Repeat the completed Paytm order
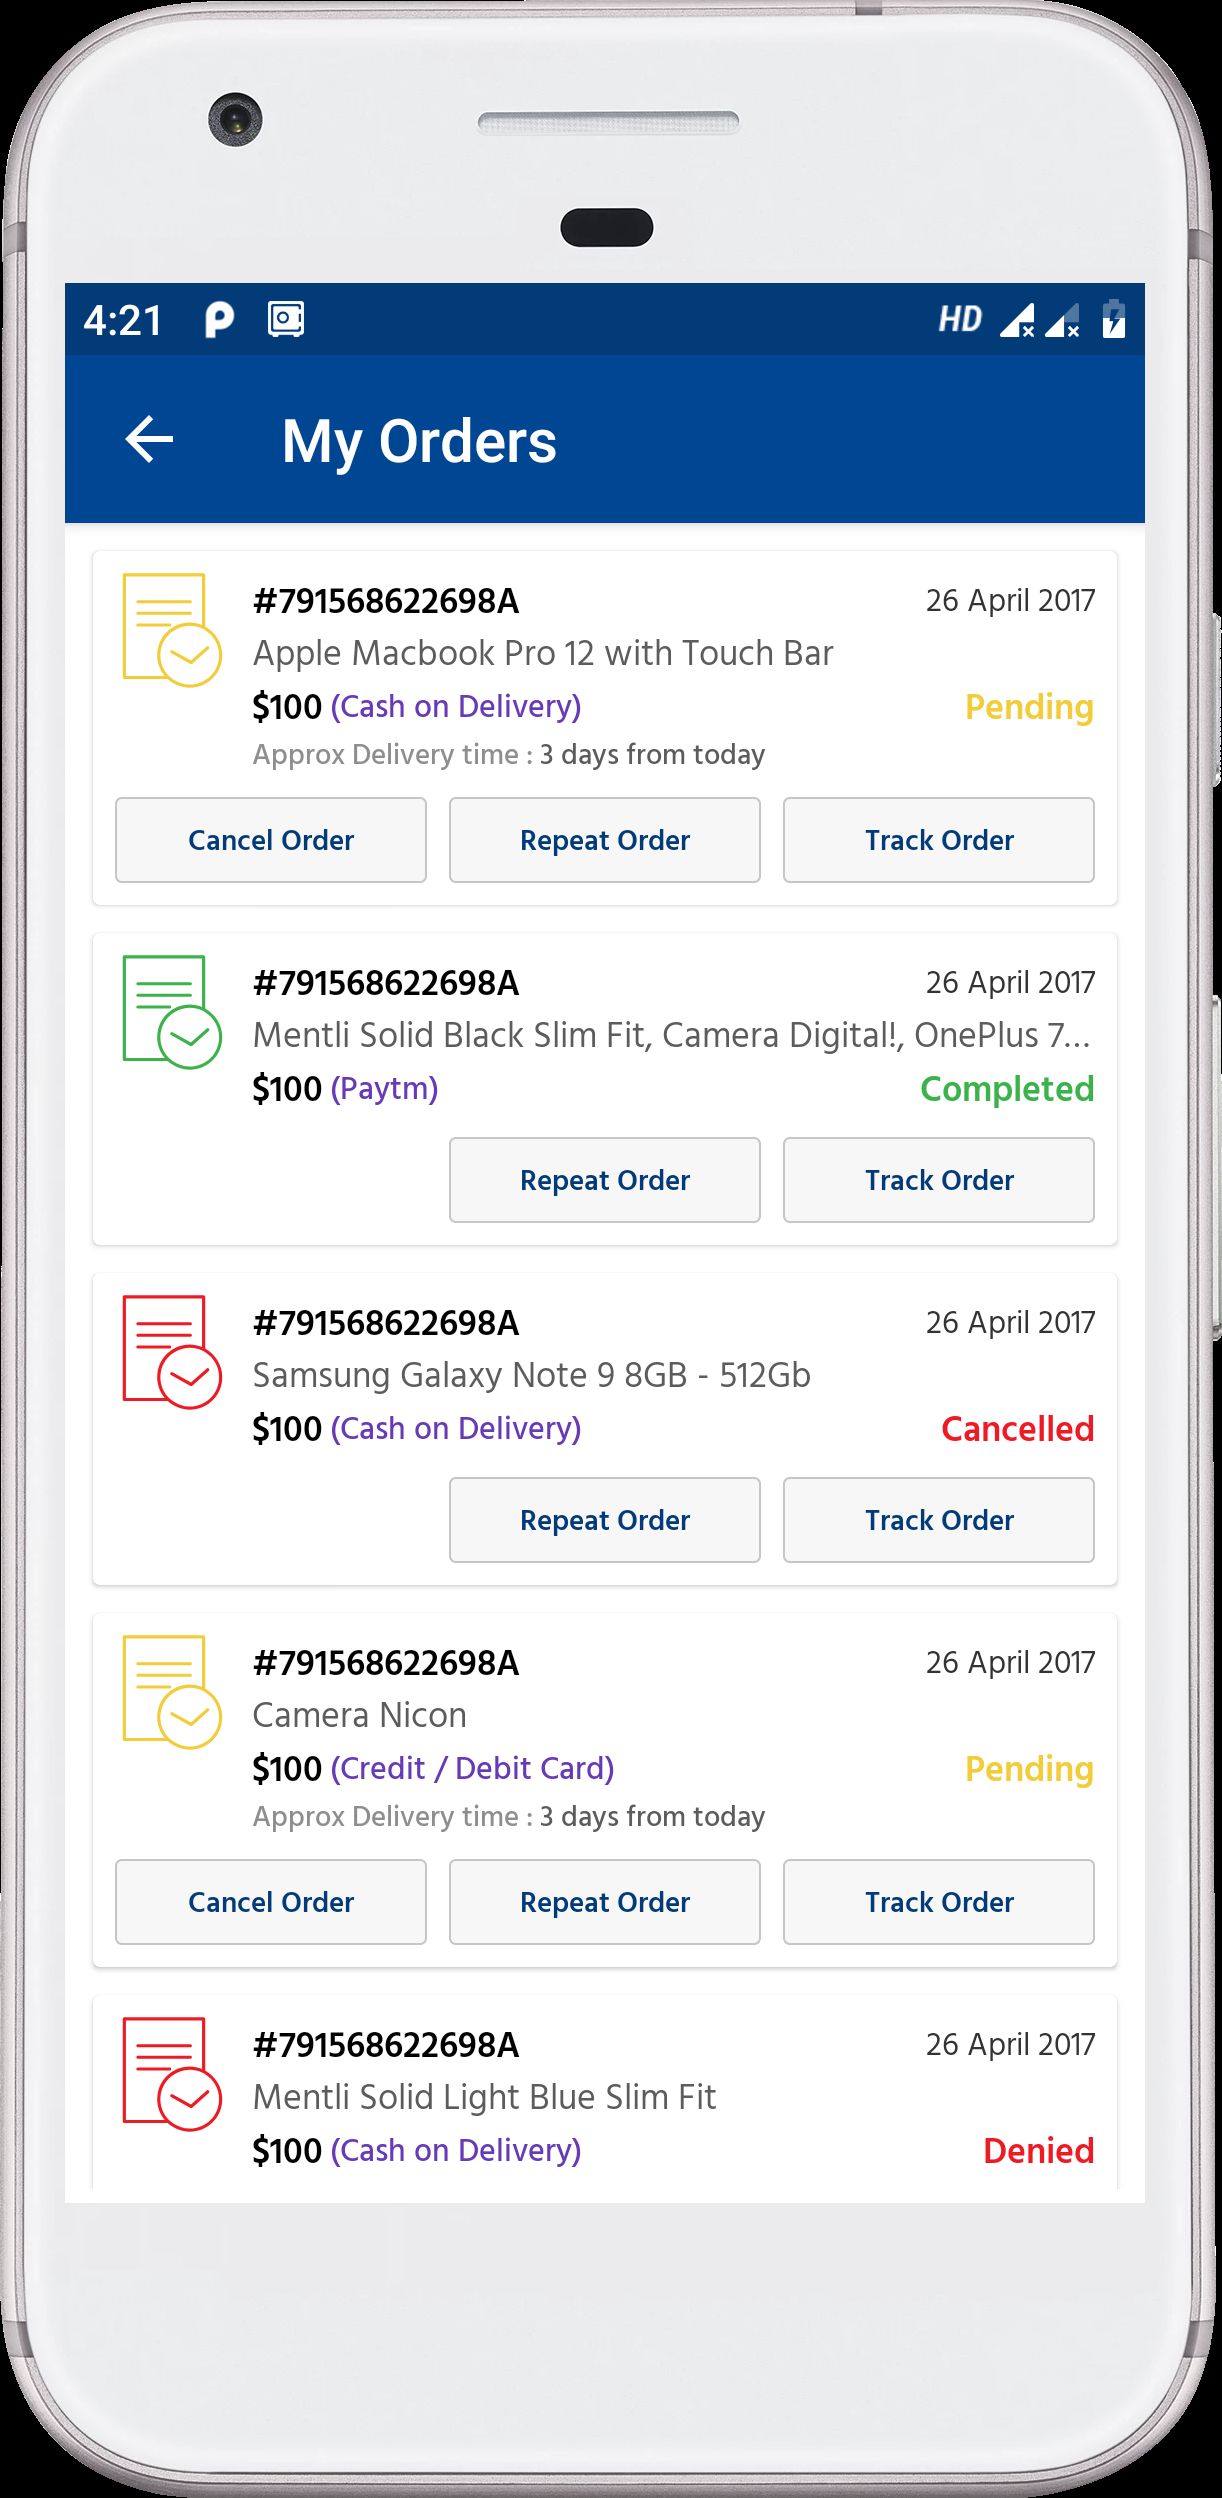 tap(605, 1180)
